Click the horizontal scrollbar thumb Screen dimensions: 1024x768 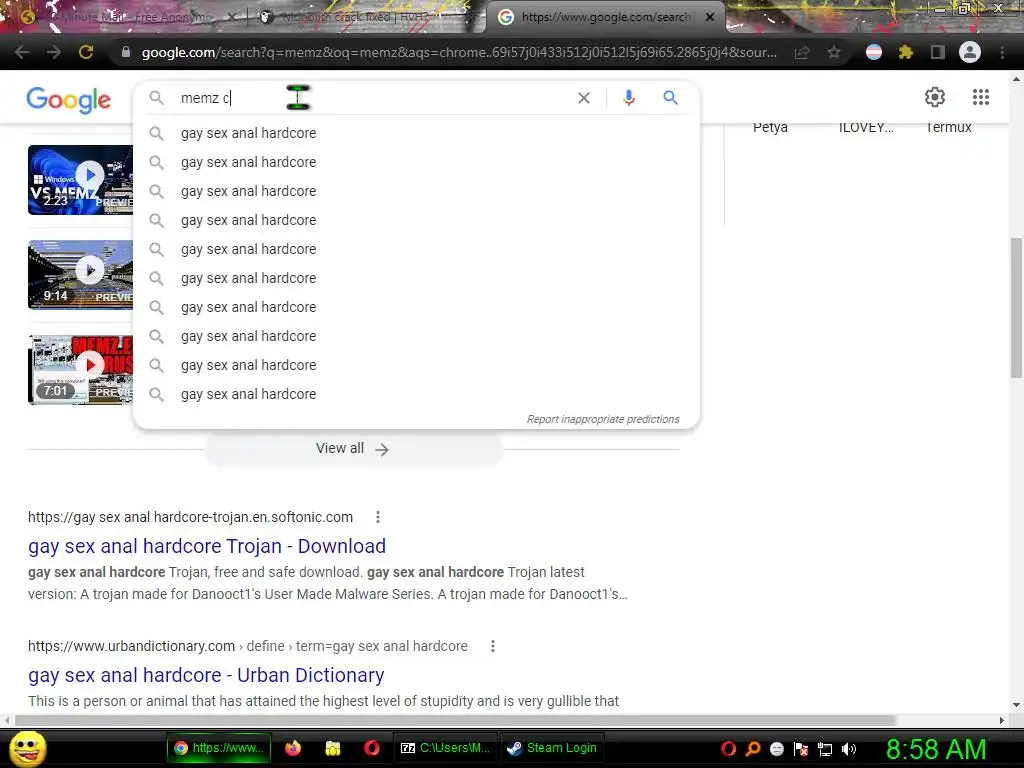(x=455, y=720)
